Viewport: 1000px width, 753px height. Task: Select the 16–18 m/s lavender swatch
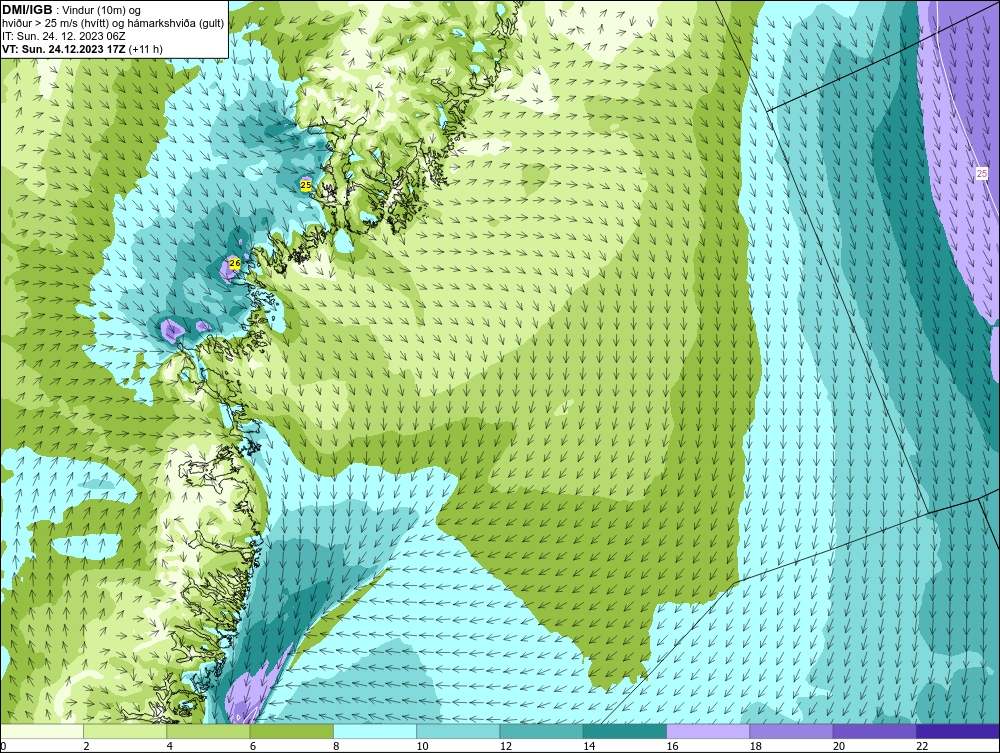click(708, 731)
